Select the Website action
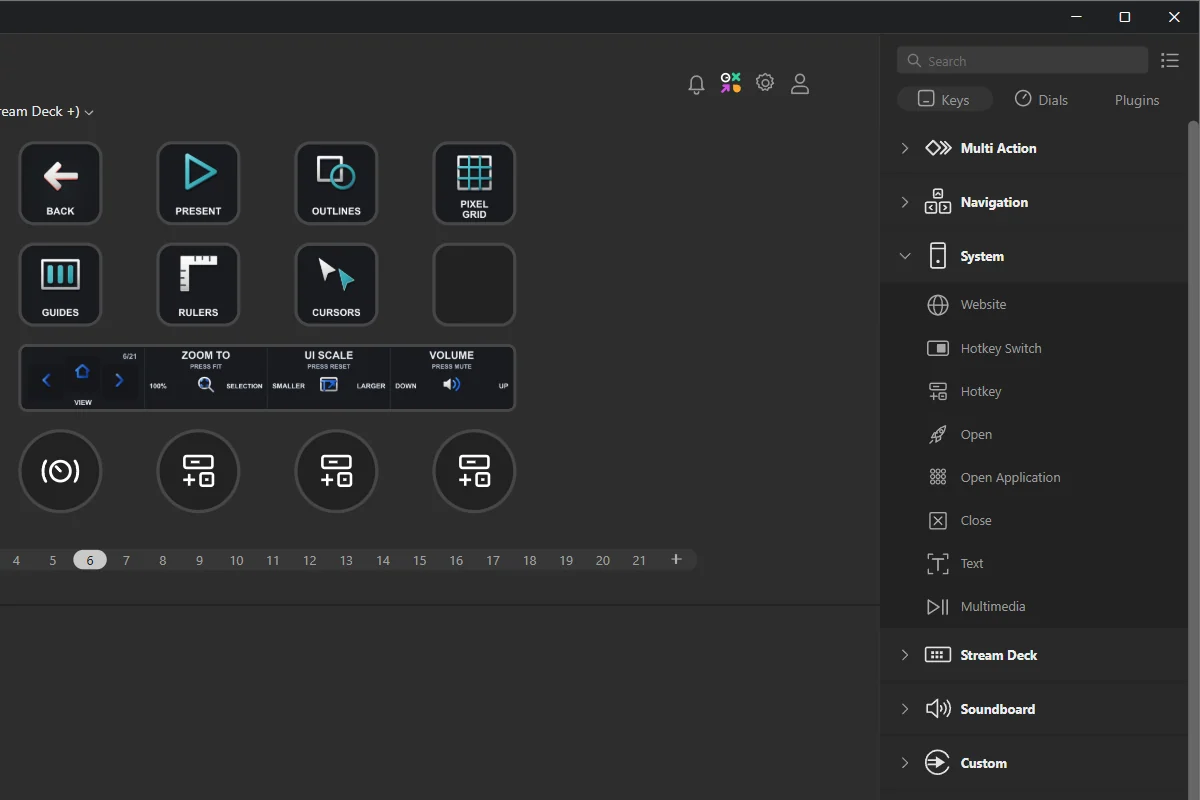Viewport: 1200px width, 800px height. (x=1034, y=305)
